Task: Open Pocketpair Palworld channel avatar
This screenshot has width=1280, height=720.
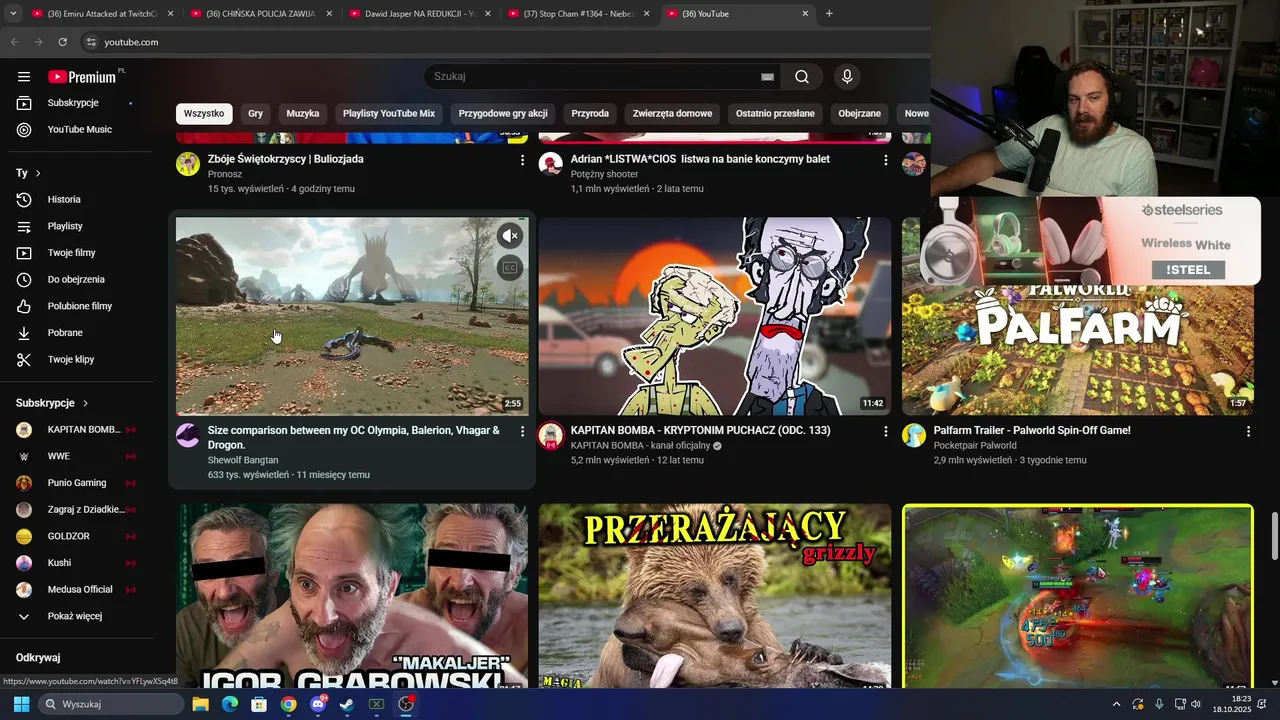Action: 914,435
